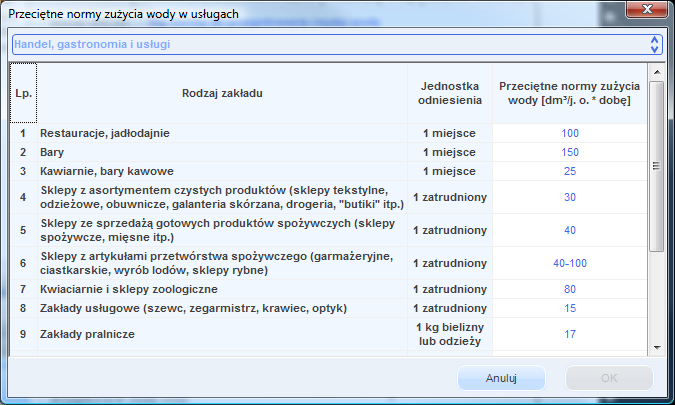The height and width of the screenshot is (405, 675).
Task: Click '1 miejsce' unit in Bary row
Action: 450,152
